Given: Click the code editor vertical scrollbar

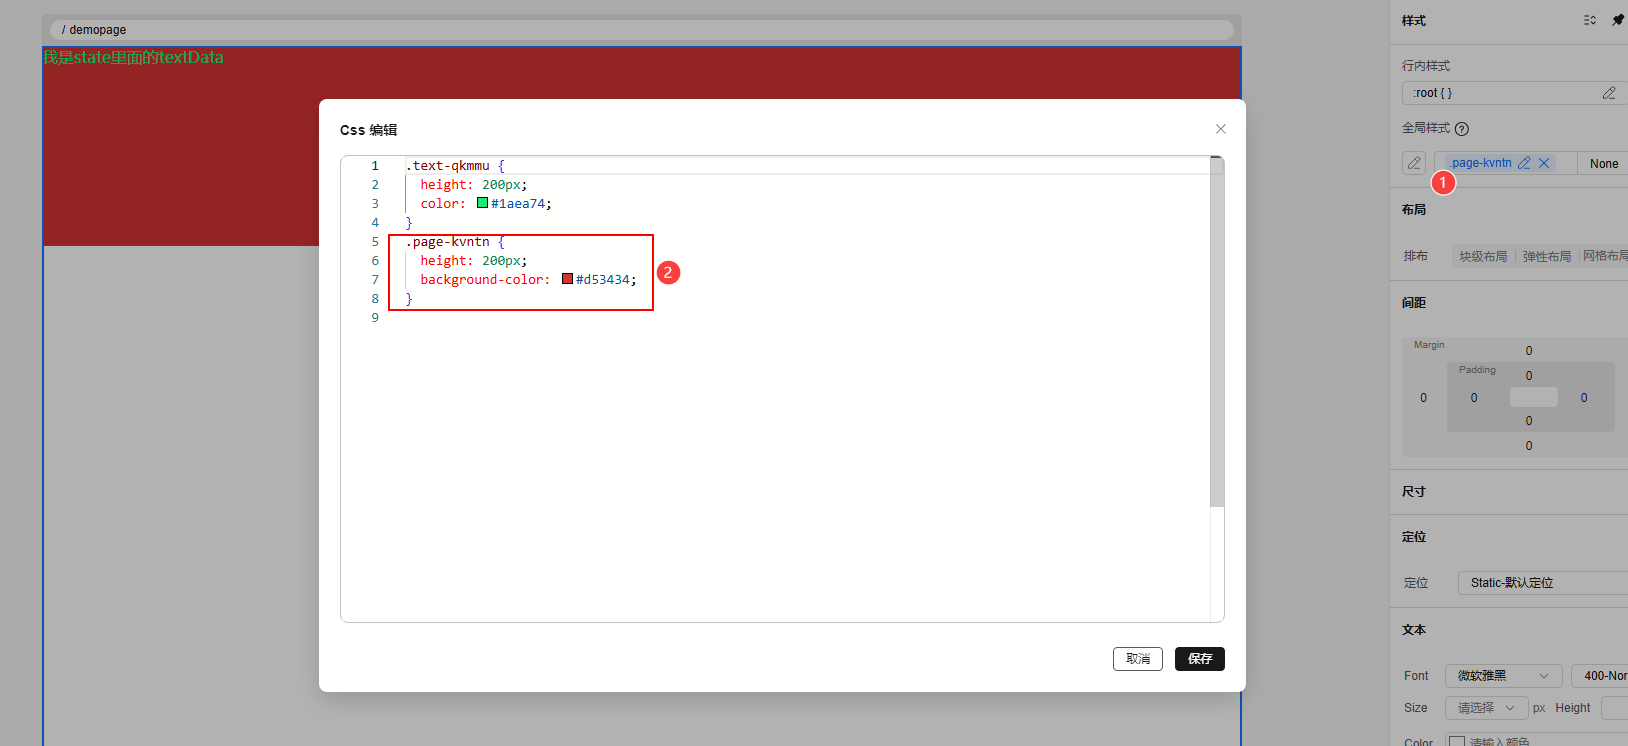Looking at the screenshot, I should pyautogui.click(x=1216, y=332).
